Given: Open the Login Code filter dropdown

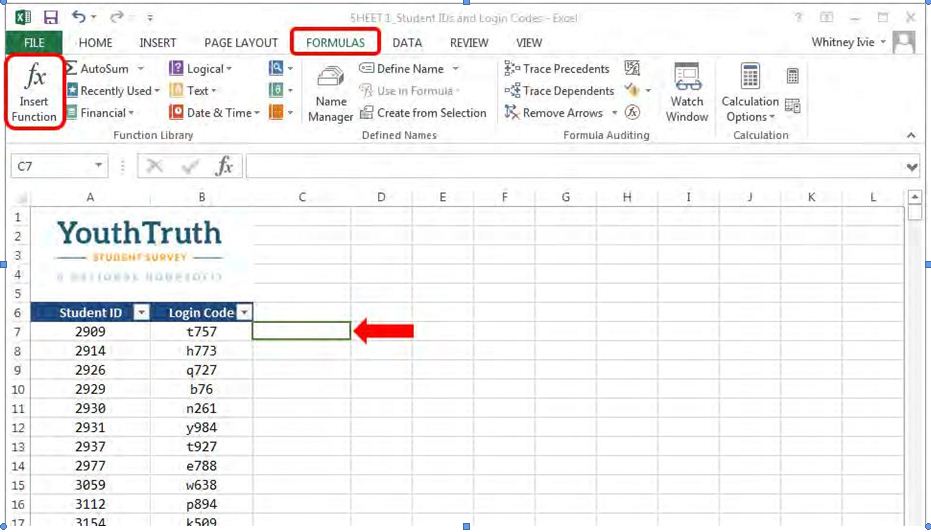Looking at the screenshot, I should (244, 313).
